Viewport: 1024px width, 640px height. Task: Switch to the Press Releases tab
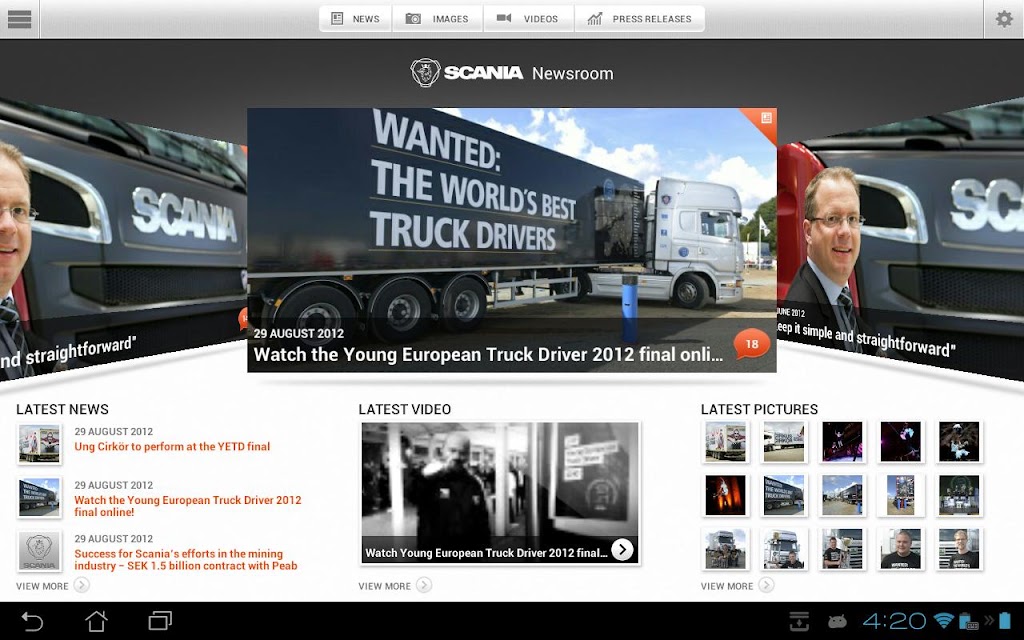(x=639, y=19)
